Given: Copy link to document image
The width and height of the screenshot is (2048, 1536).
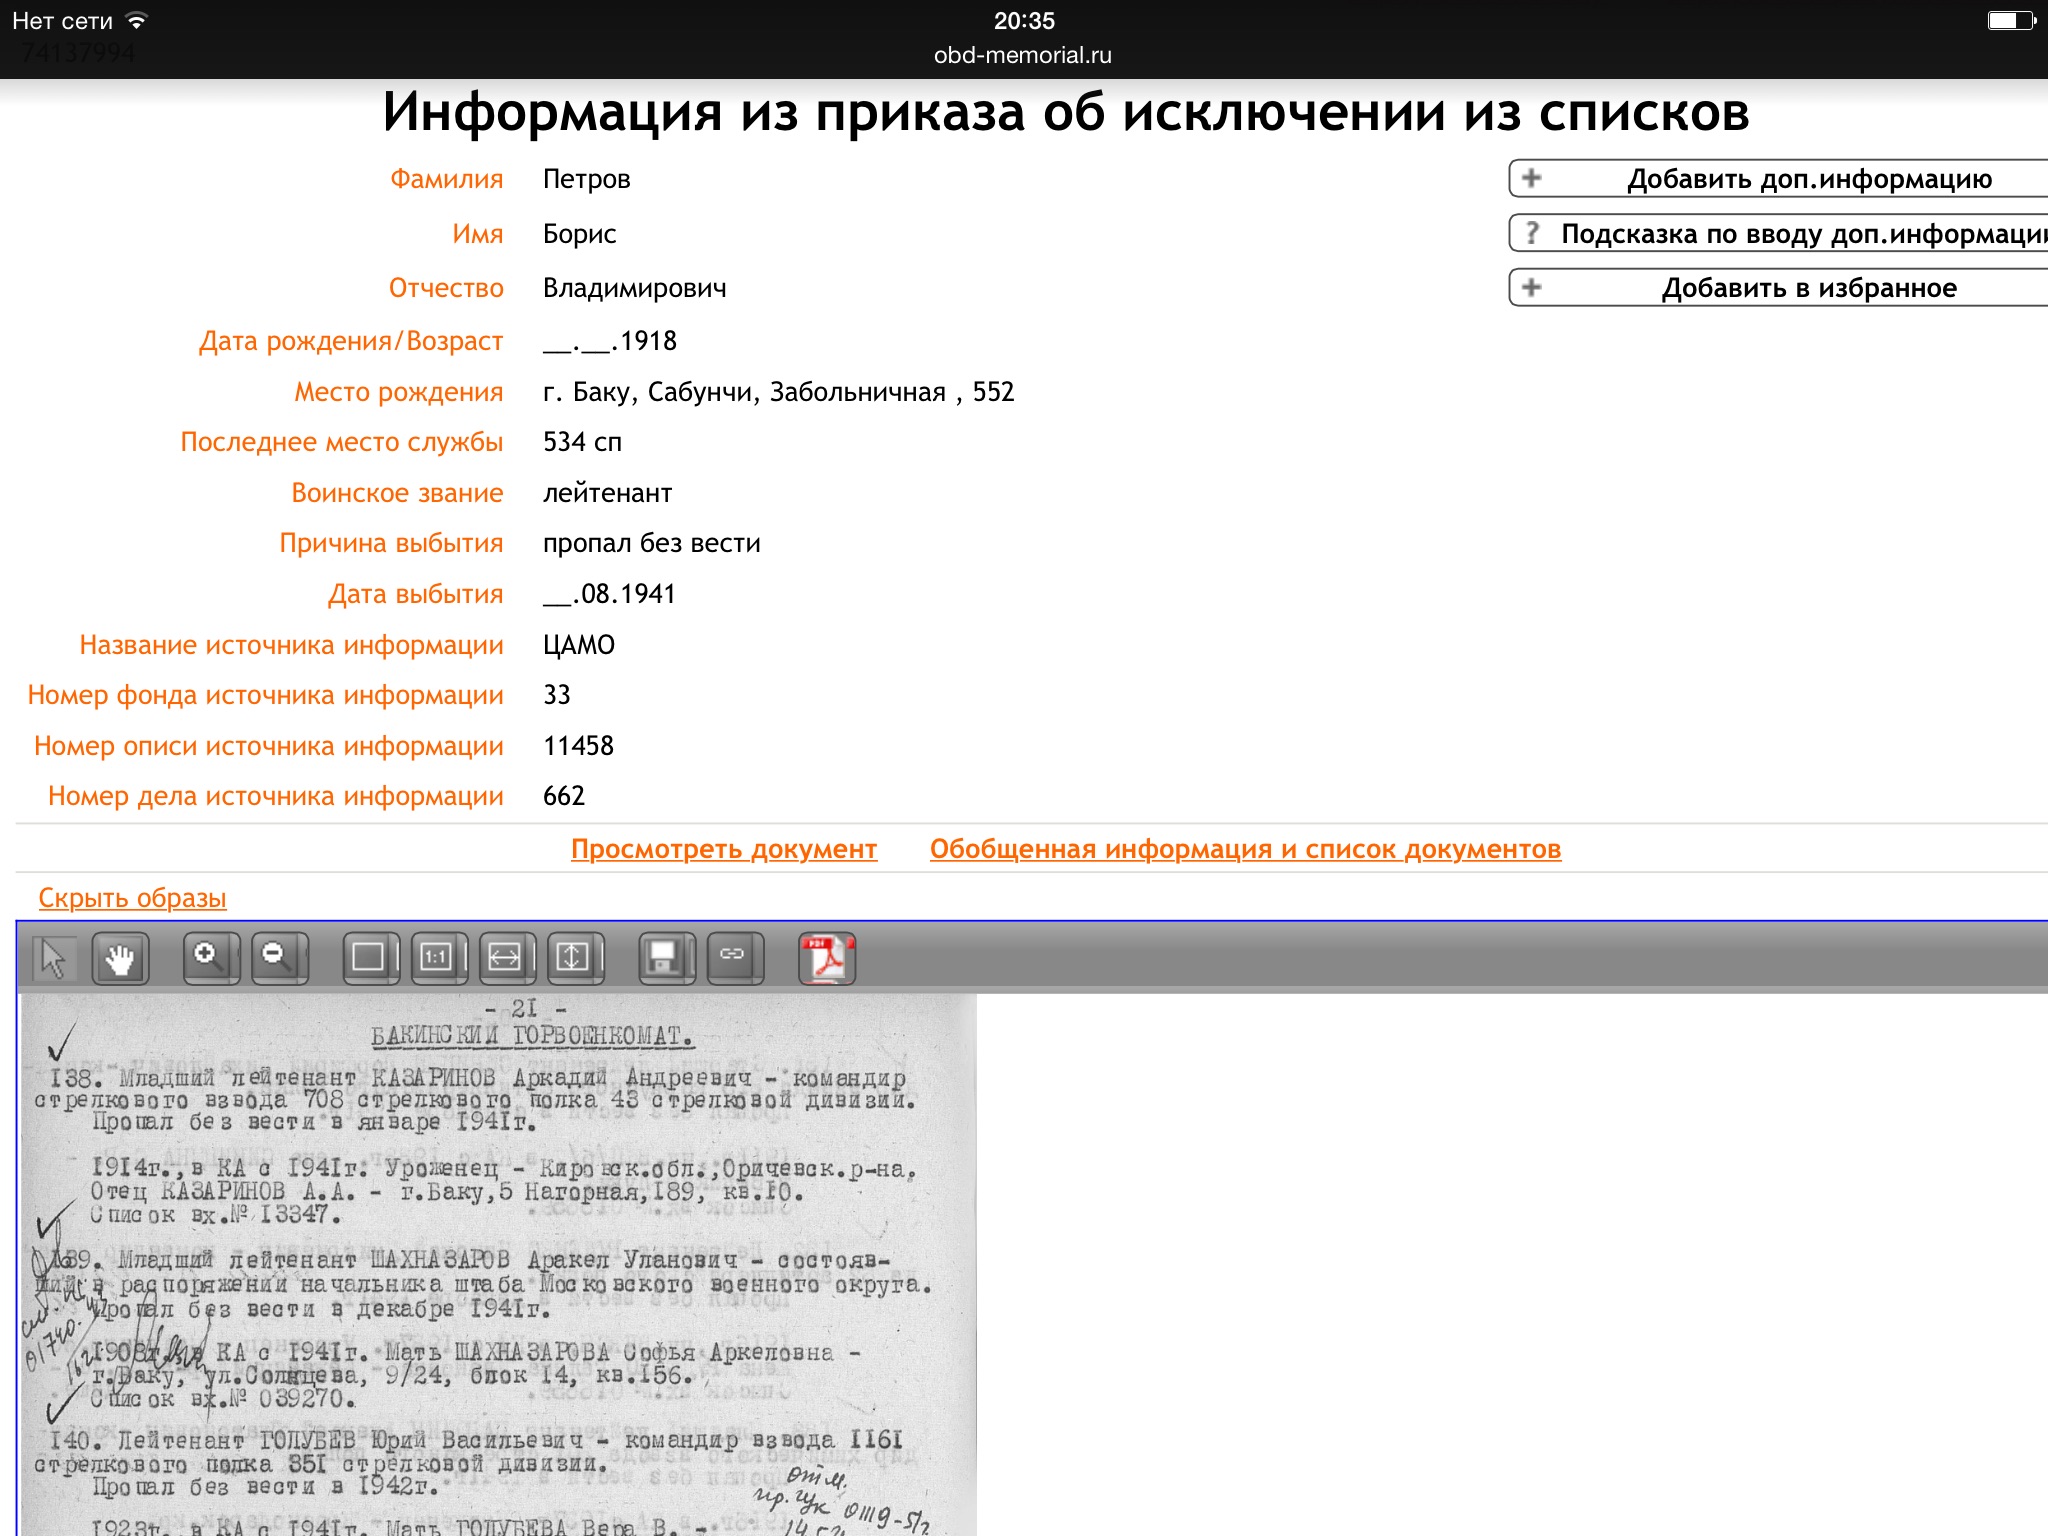Looking at the screenshot, I should click(734, 958).
